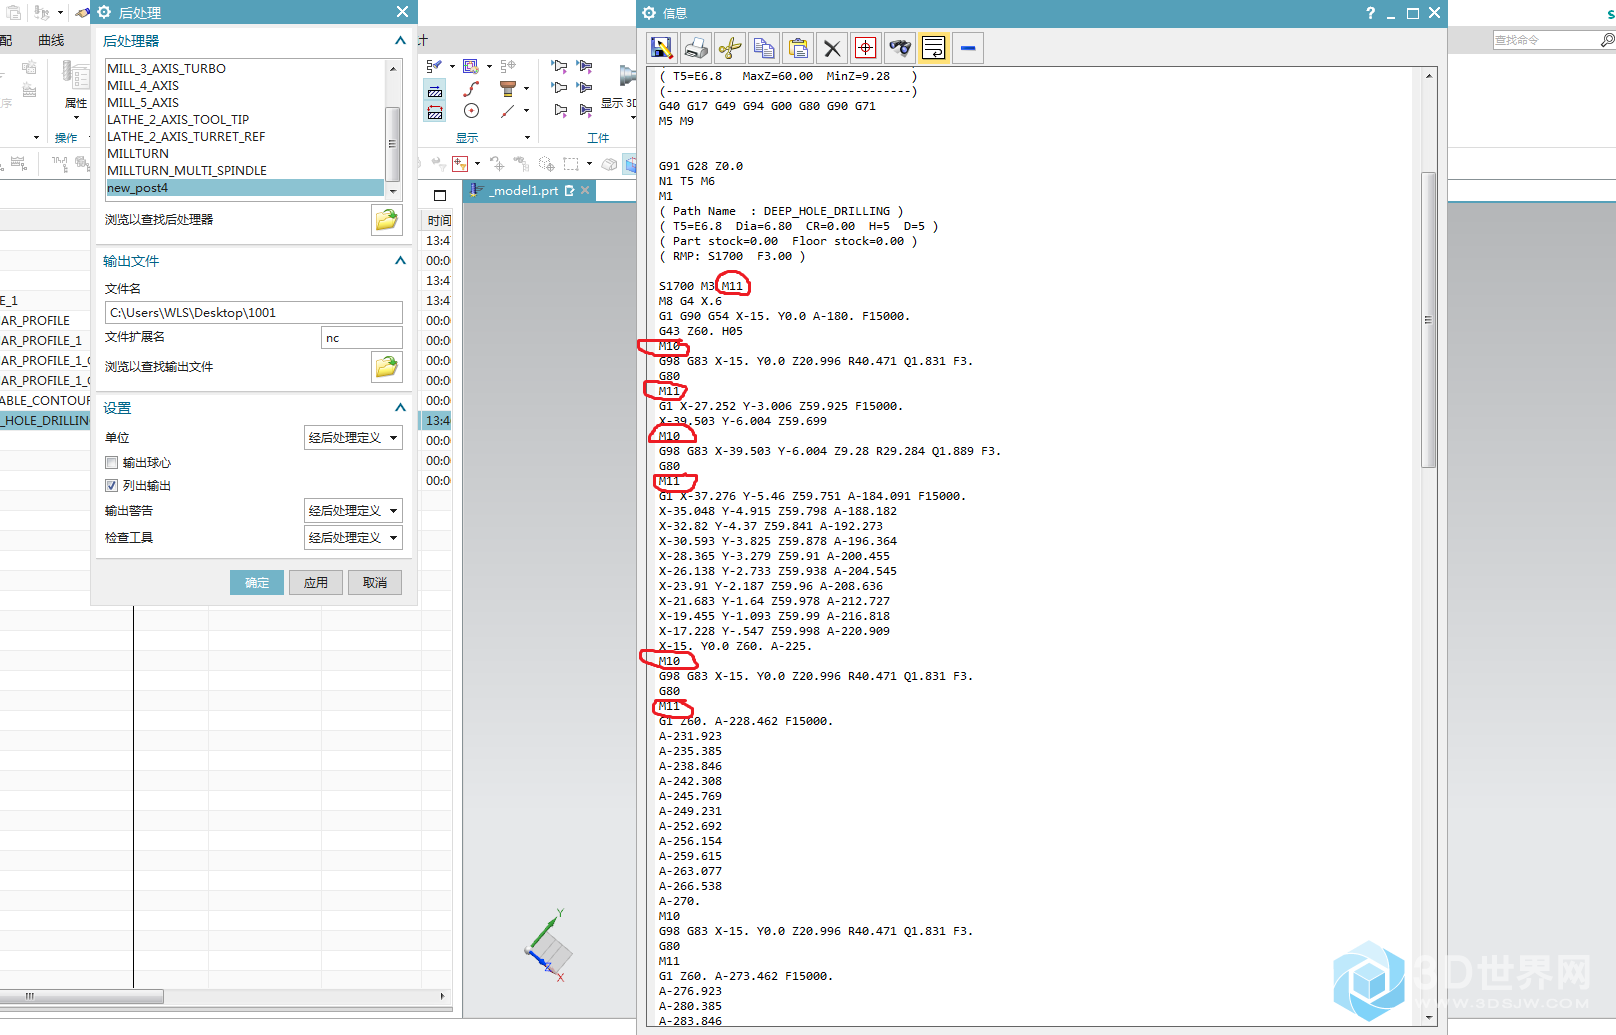Collapse the 后处理器 section

point(400,41)
